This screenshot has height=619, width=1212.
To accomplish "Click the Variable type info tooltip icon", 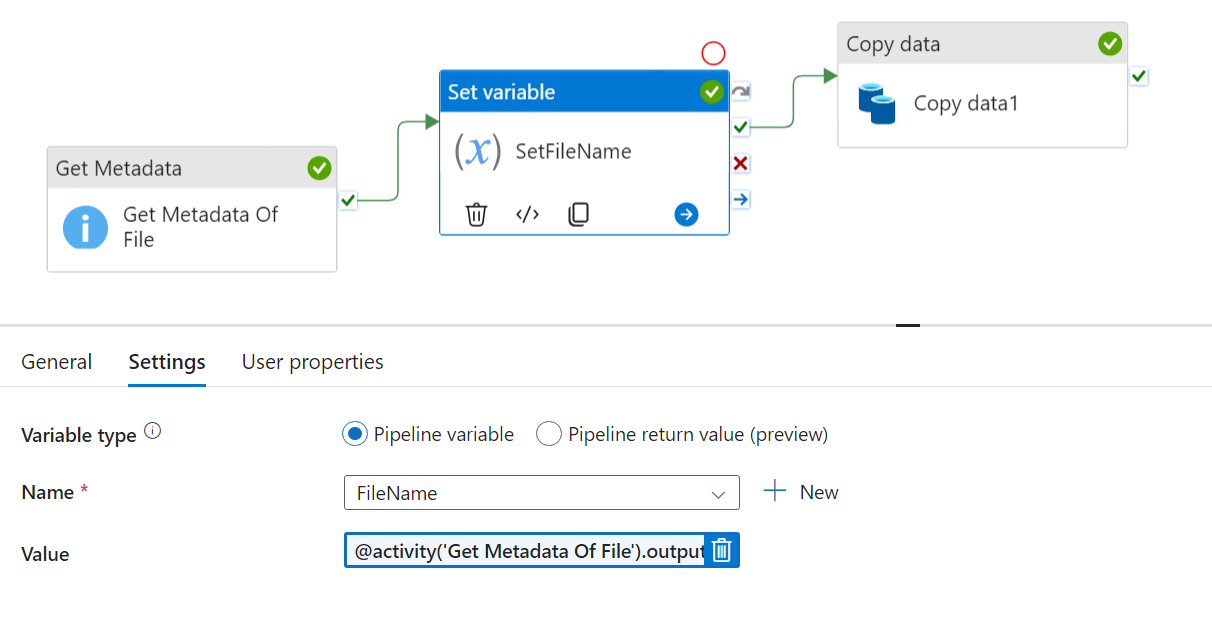I will click(x=152, y=432).
